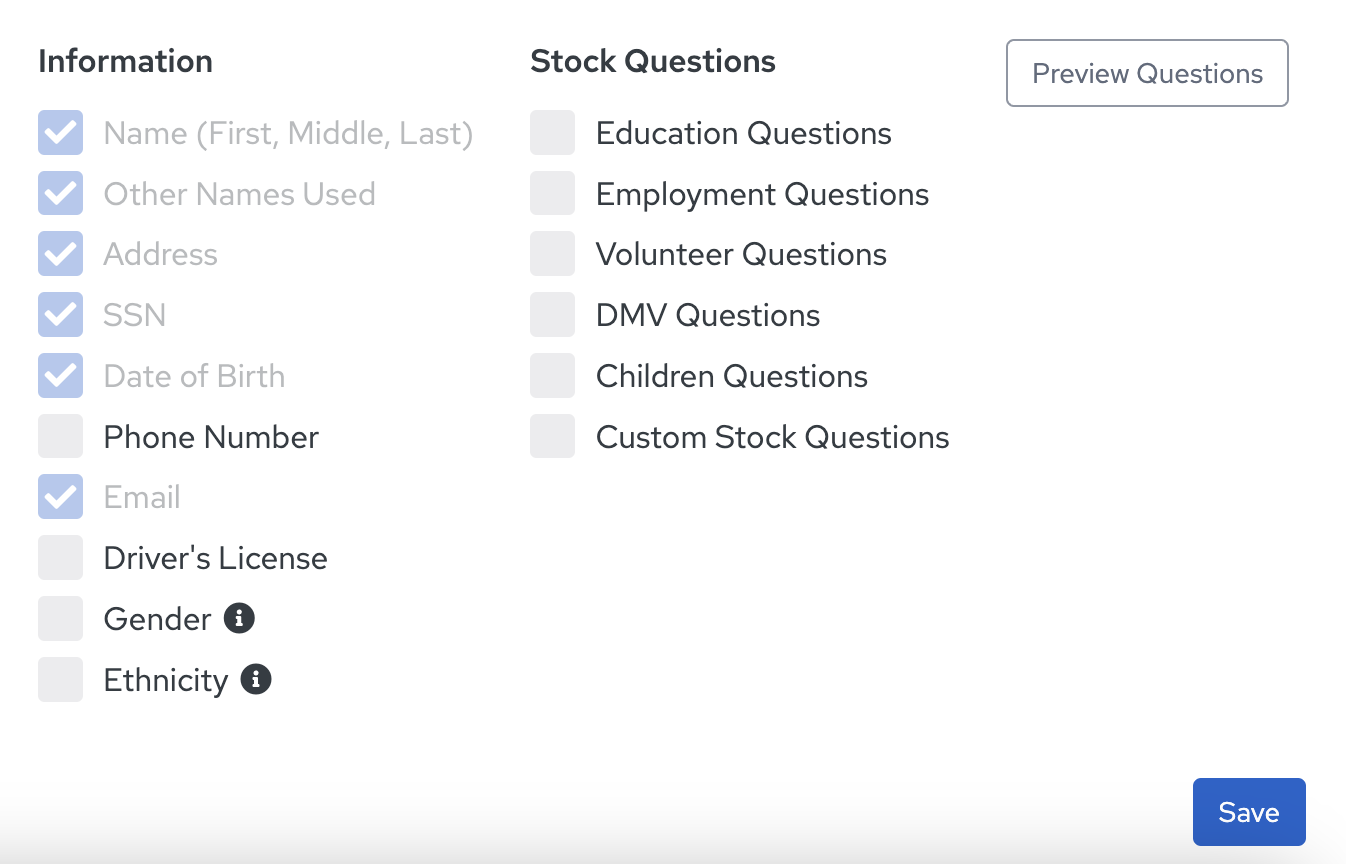Check the Employment Questions box
The height and width of the screenshot is (864, 1346).
(553, 193)
